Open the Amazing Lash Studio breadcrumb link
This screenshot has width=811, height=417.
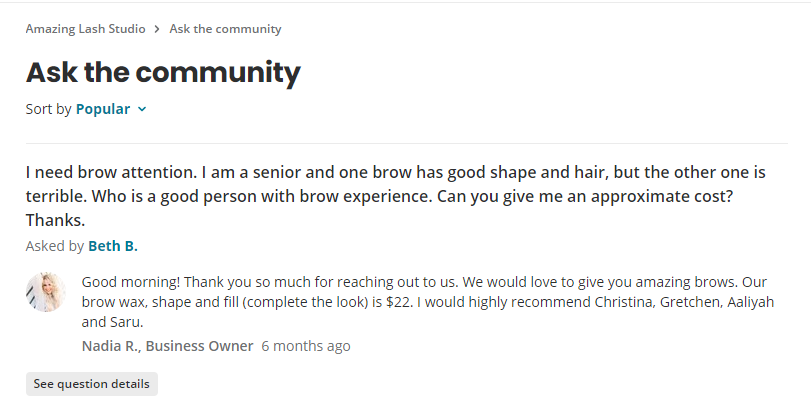(x=85, y=29)
